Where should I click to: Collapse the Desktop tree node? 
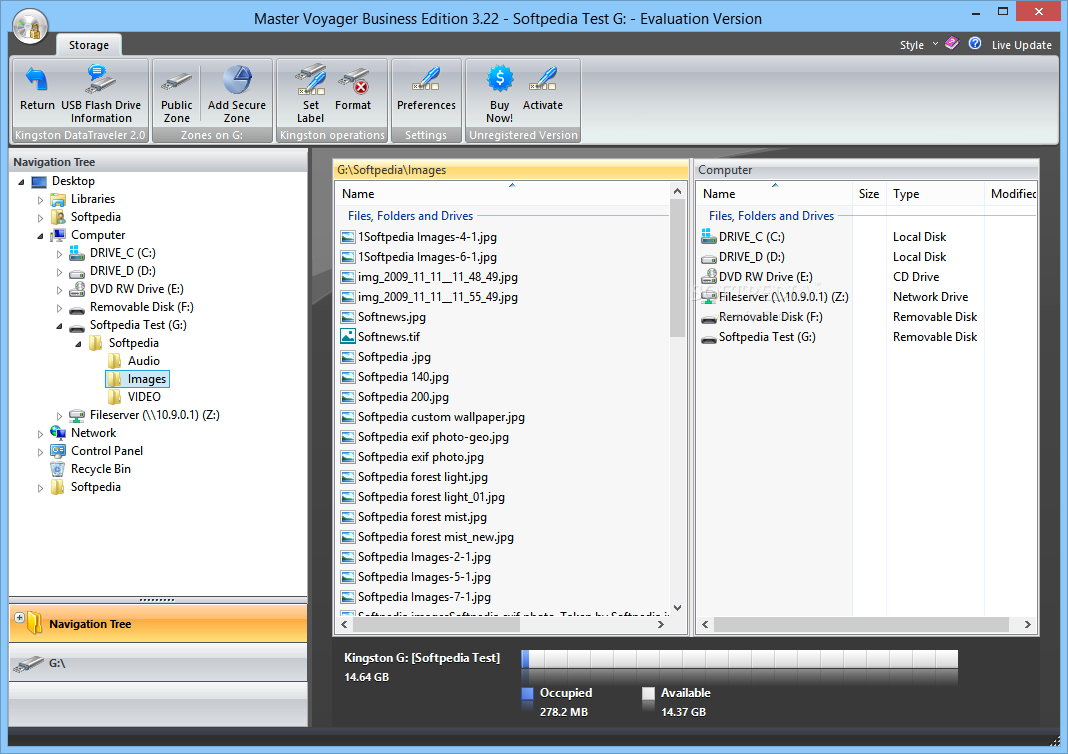(x=21, y=182)
